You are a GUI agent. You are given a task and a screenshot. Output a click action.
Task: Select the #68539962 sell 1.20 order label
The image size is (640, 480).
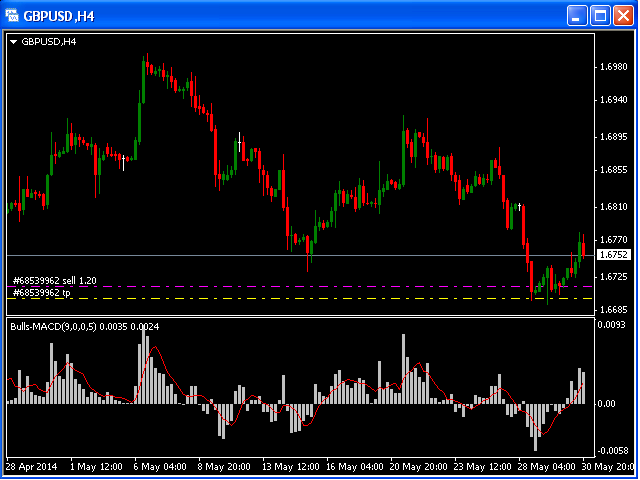tap(55, 281)
